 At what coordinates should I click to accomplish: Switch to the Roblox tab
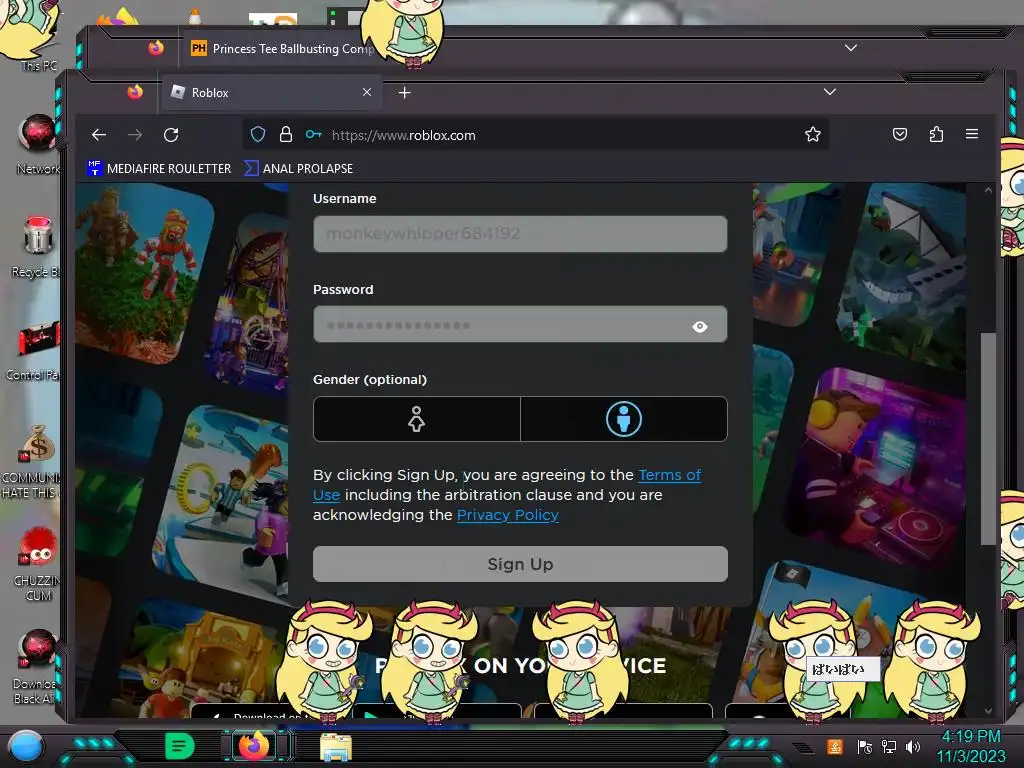[x=271, y=93]
